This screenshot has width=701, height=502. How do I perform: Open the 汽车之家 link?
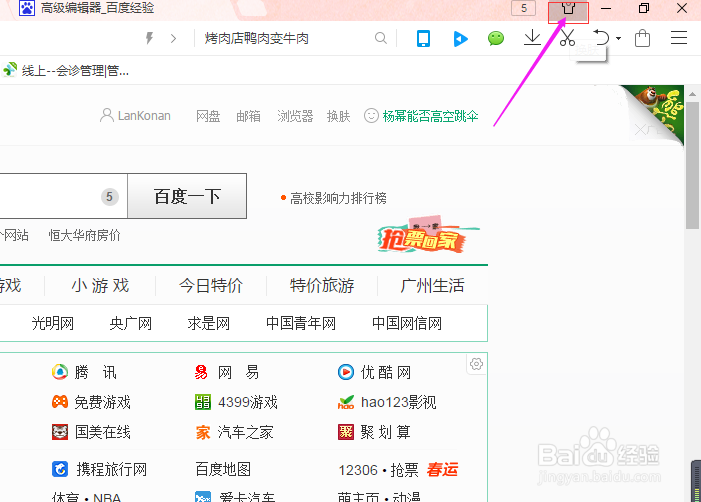click(x=245, y=432)
